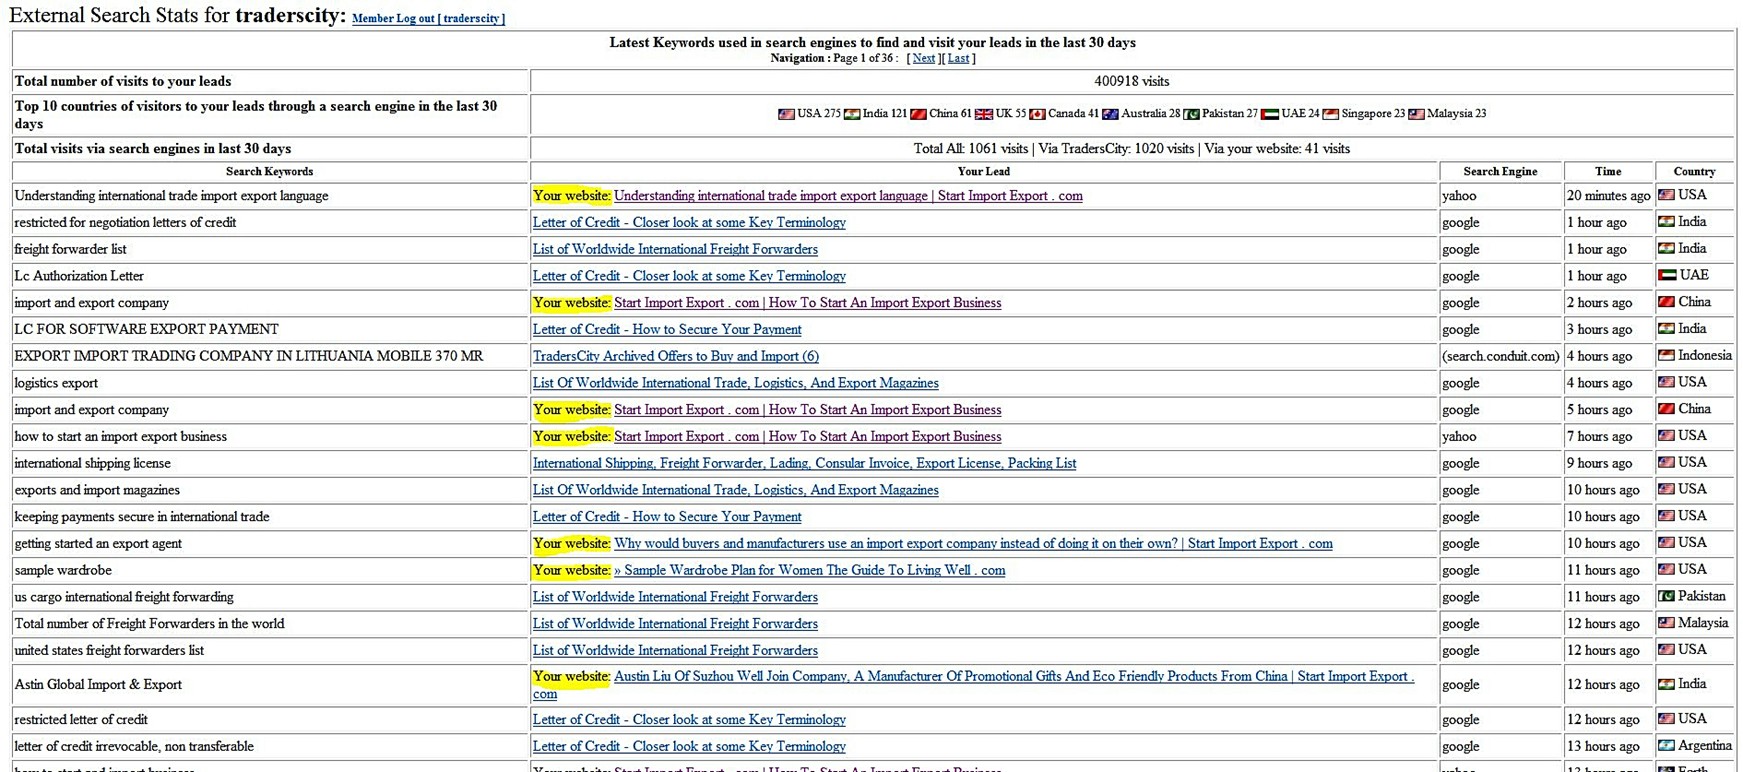
Task: Go to the Next page of keywords
Action: (924, 58)
